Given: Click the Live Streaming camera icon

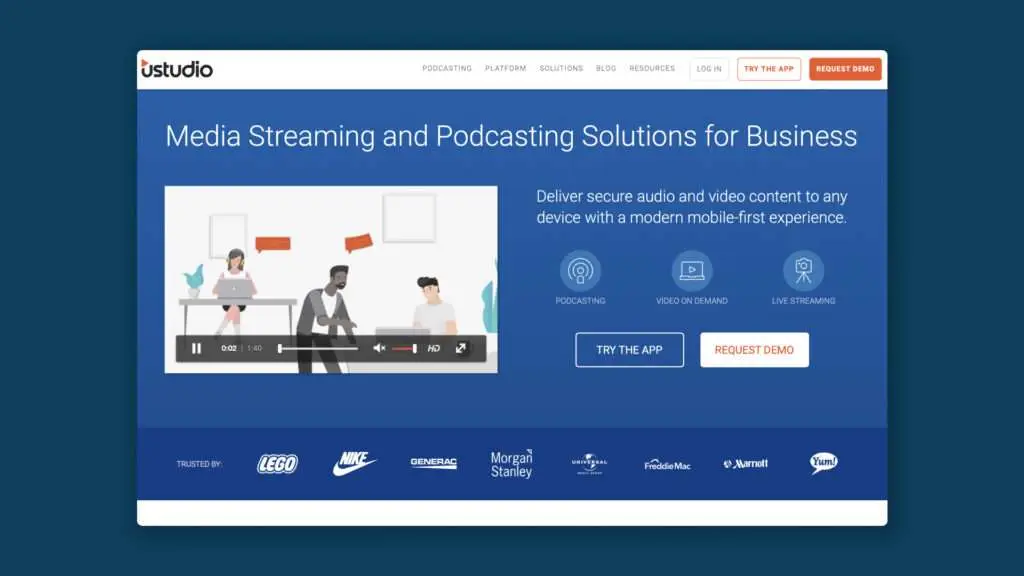Looking at the screenshot, I should click(x=803, y=270).
